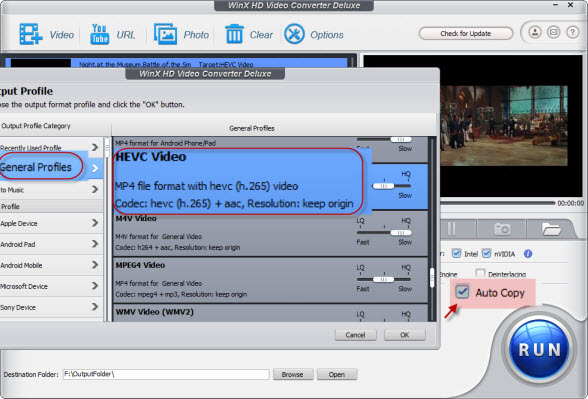Image resolution: width=588 pixels, height=399 pixels.
Task: Click the add Video icon
Action: 31,34
